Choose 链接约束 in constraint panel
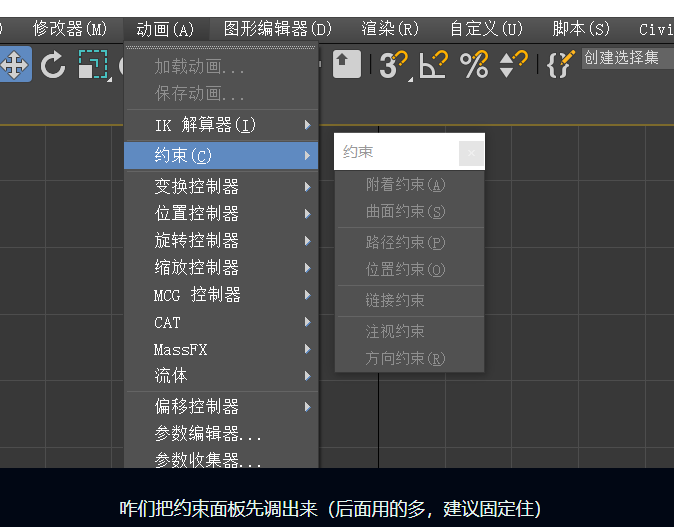 tap(409, 300)
